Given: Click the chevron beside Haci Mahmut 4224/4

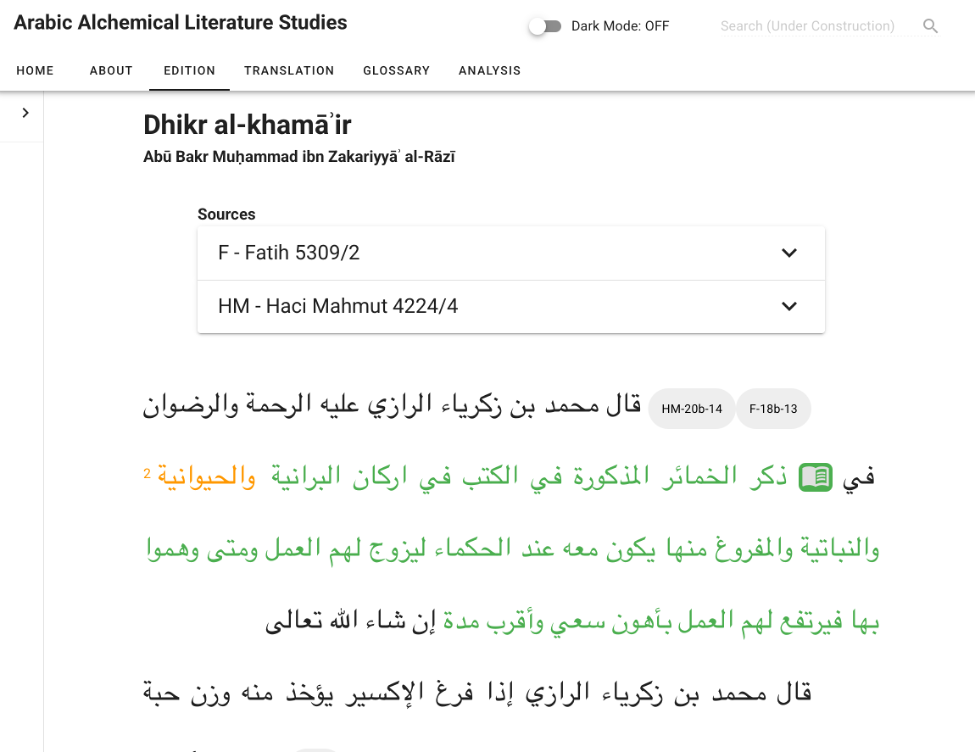Looking at the screenshot, I should pyautogui.click(x=789, y=306).
